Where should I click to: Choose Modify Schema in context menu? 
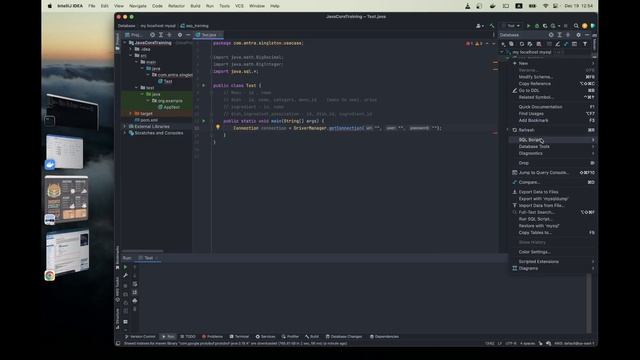[553, 77]
